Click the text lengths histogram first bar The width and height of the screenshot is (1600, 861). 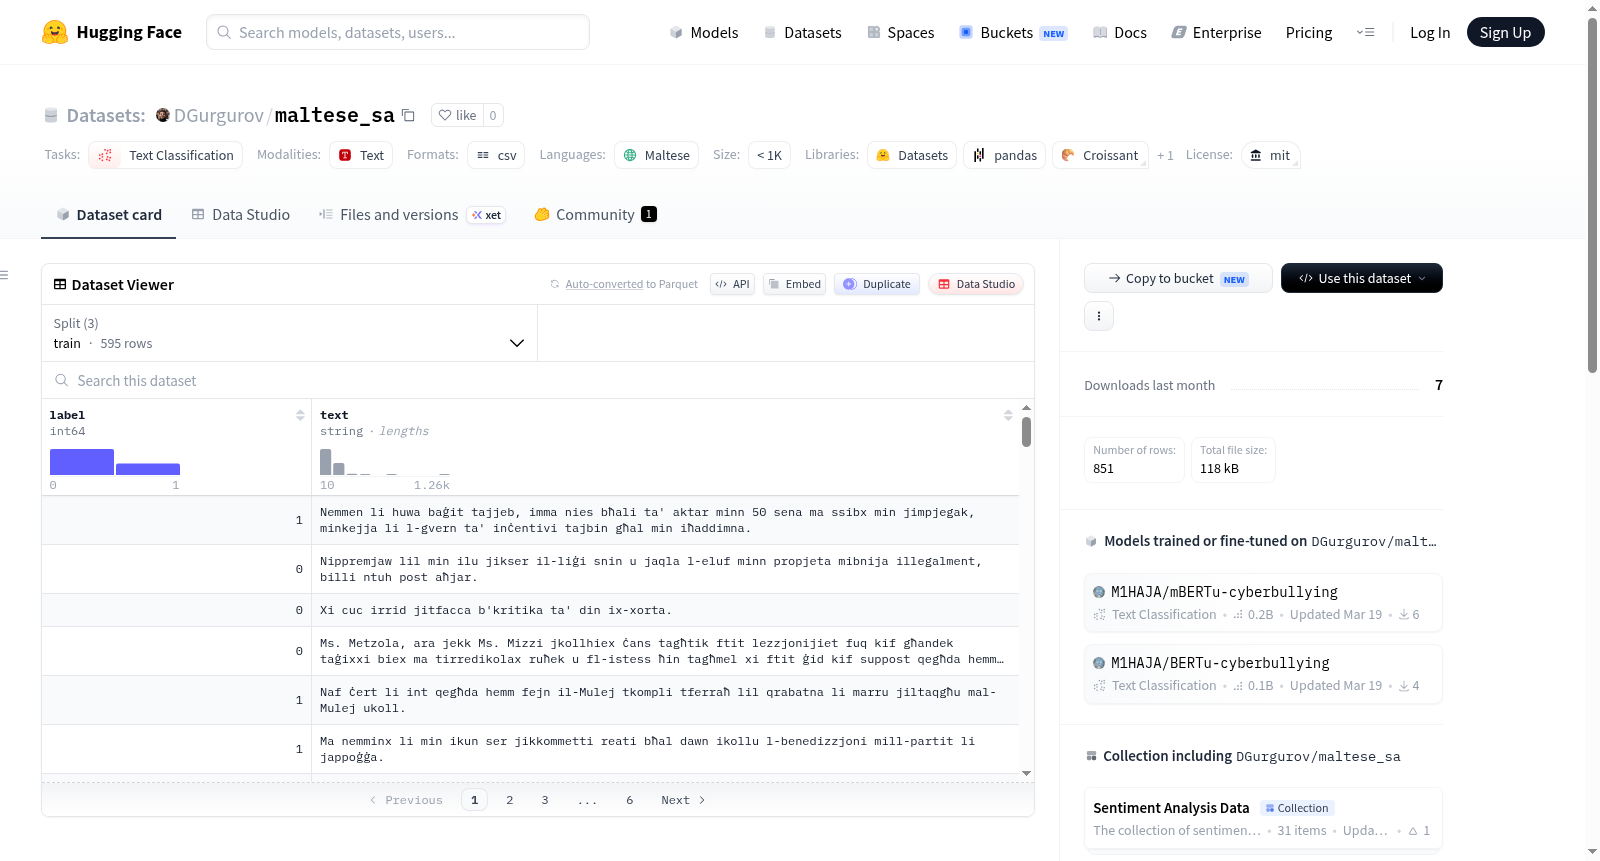coord(325,462)
